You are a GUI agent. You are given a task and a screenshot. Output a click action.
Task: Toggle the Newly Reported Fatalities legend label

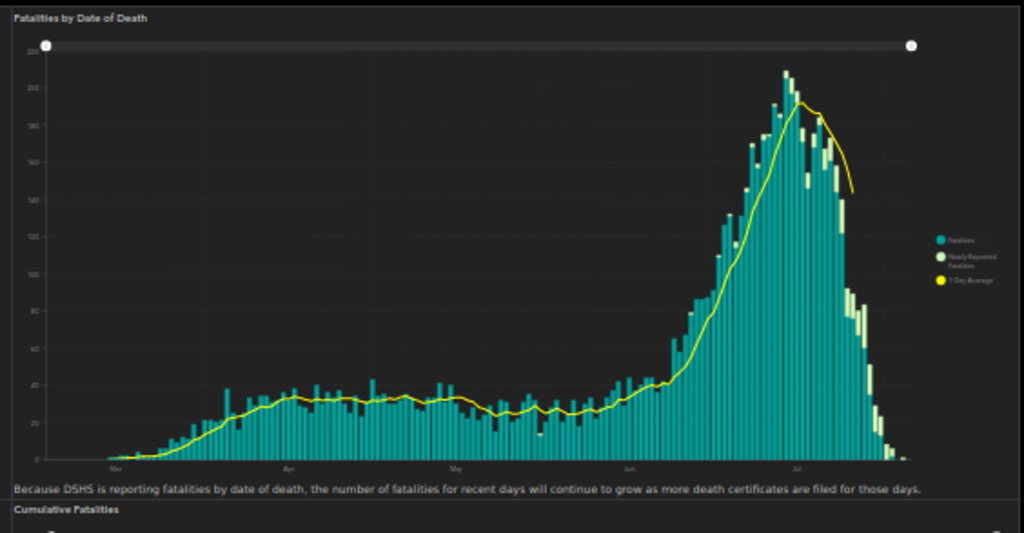click(968, 260)
